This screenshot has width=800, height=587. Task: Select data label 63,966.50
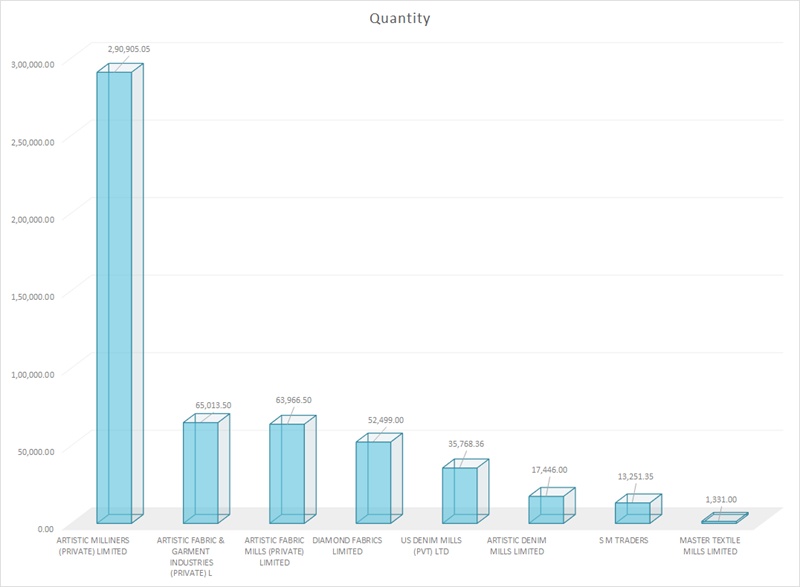pos(293,400)
